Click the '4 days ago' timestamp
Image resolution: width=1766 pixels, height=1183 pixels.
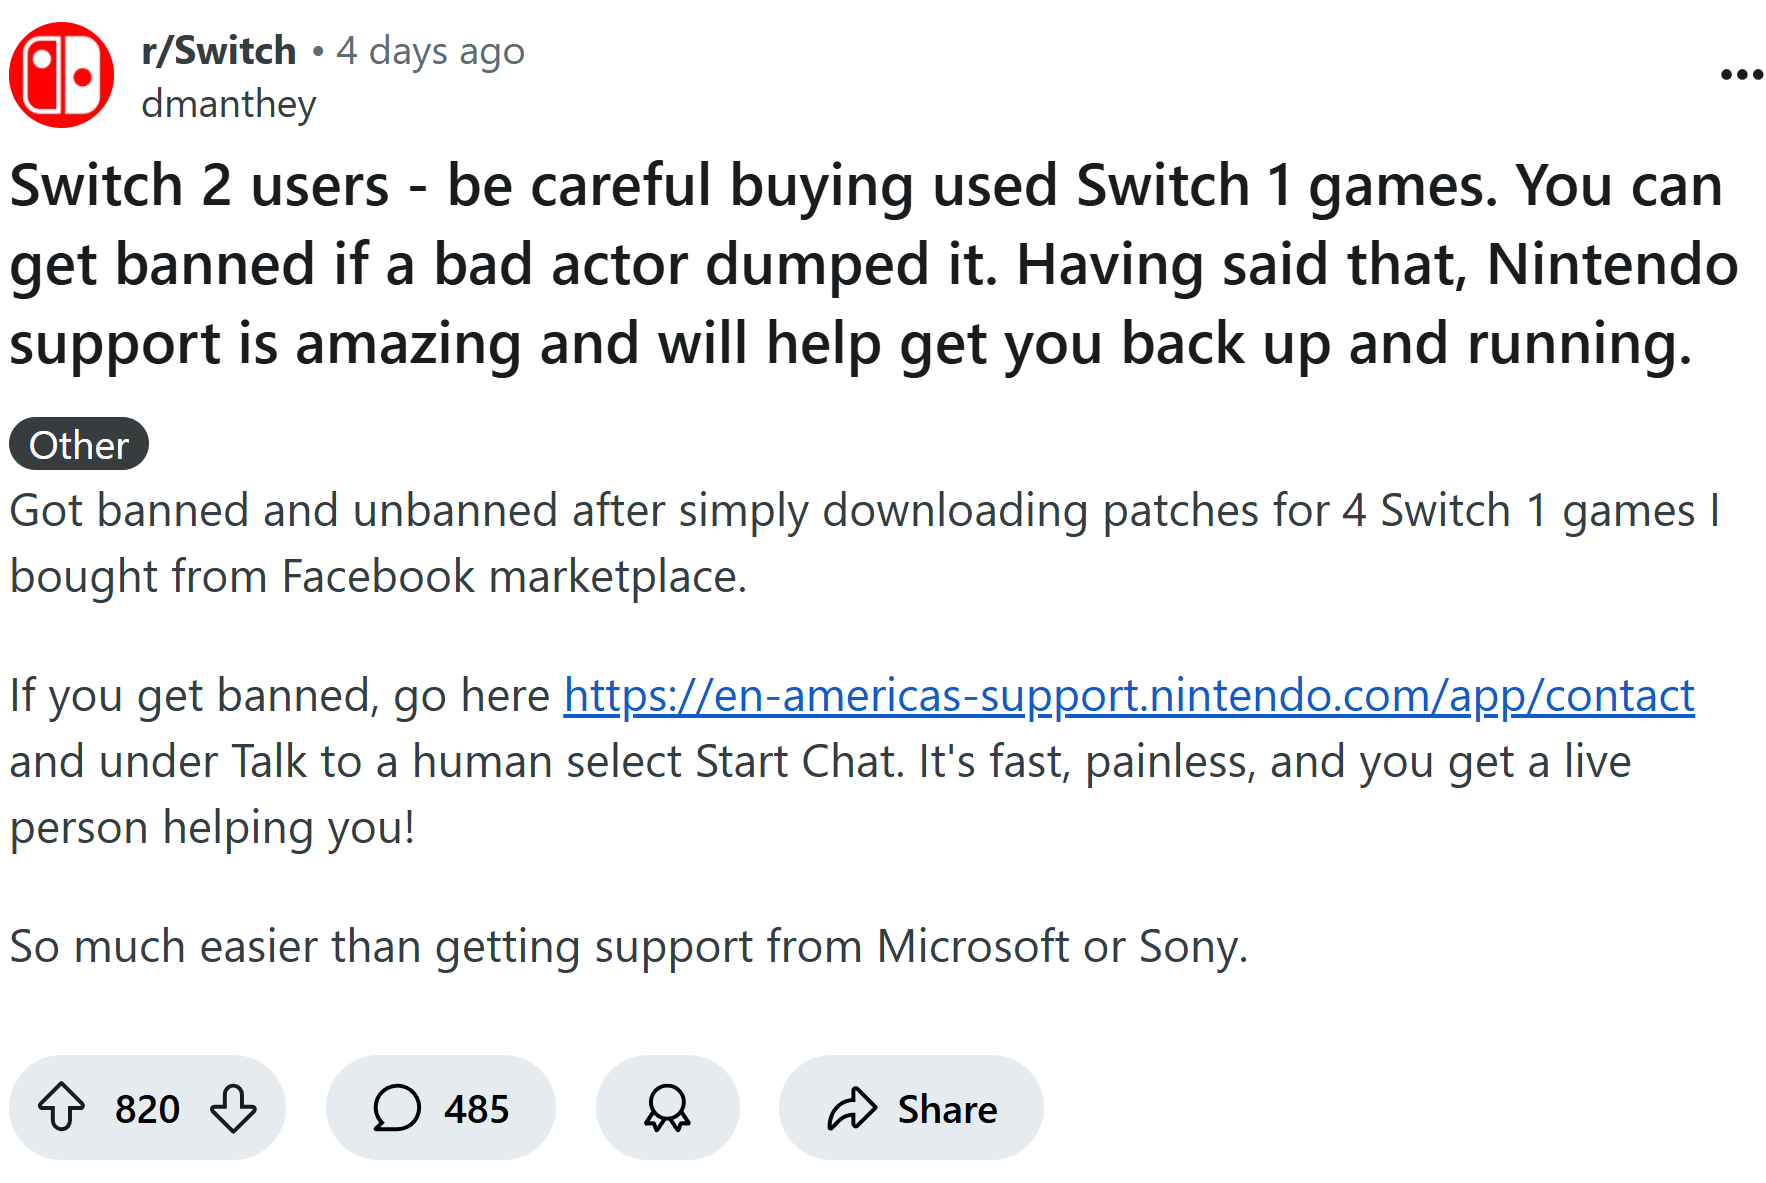coord(430,51)
